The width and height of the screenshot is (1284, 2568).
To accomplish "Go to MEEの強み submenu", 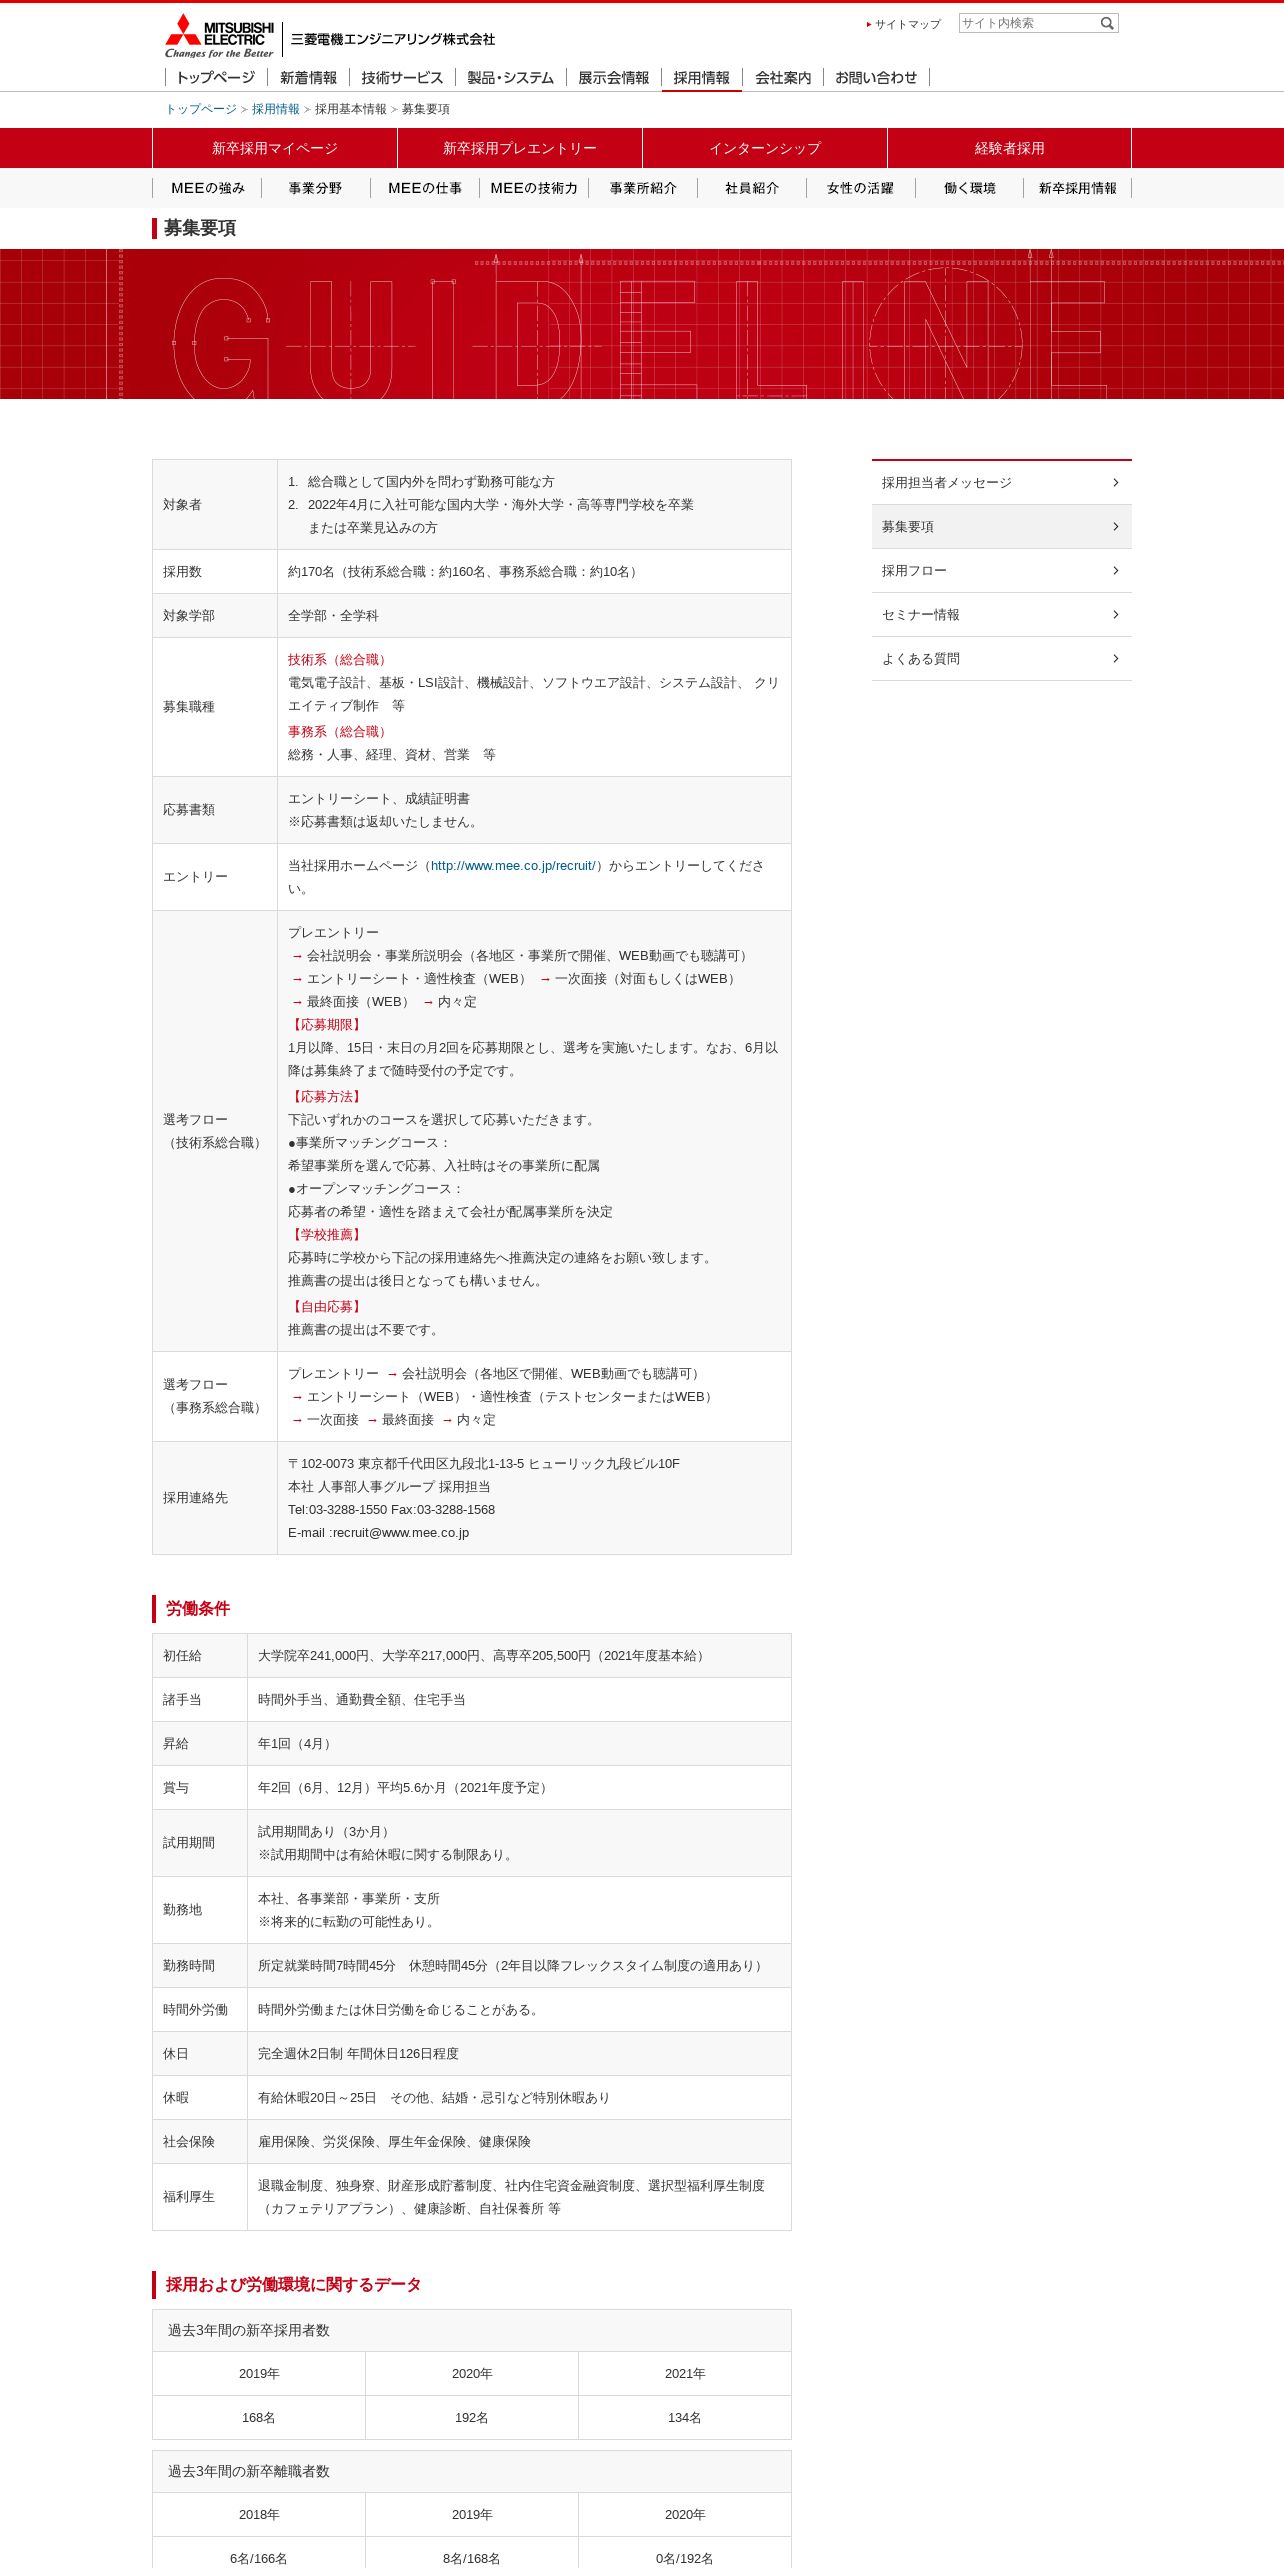I will pos(207,188).
